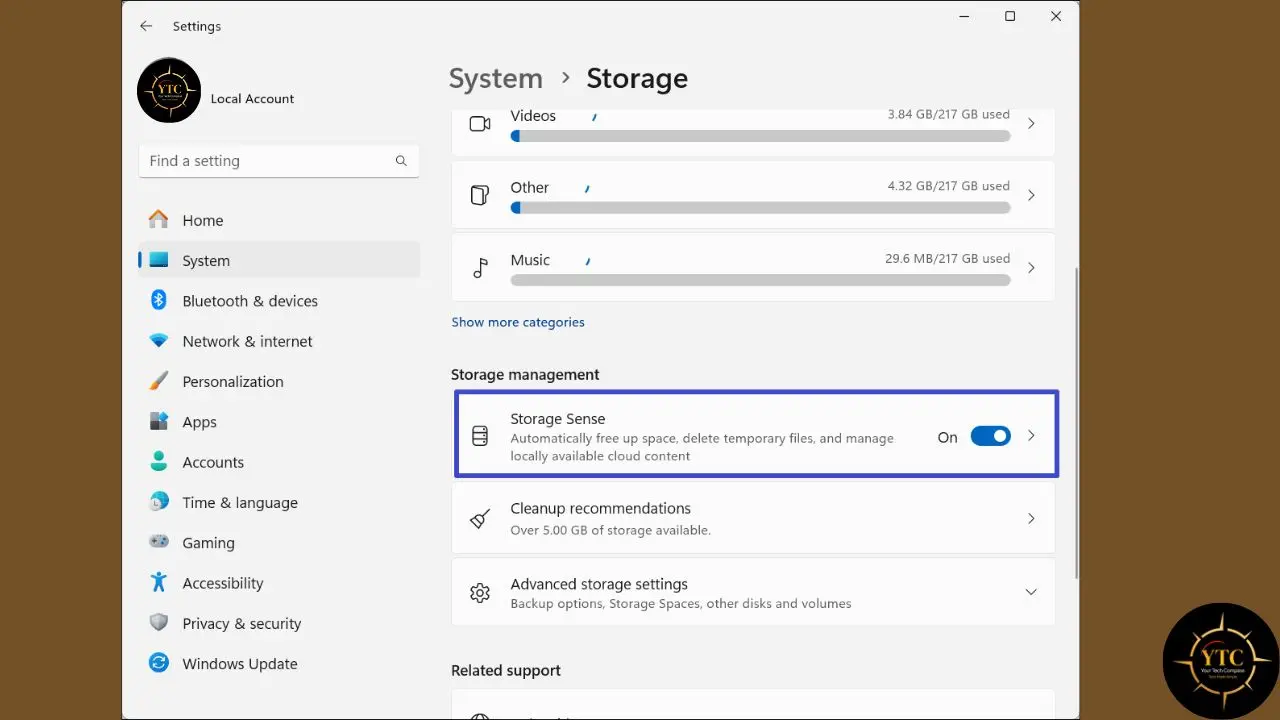Click the Music note icon

pos(480,268)
